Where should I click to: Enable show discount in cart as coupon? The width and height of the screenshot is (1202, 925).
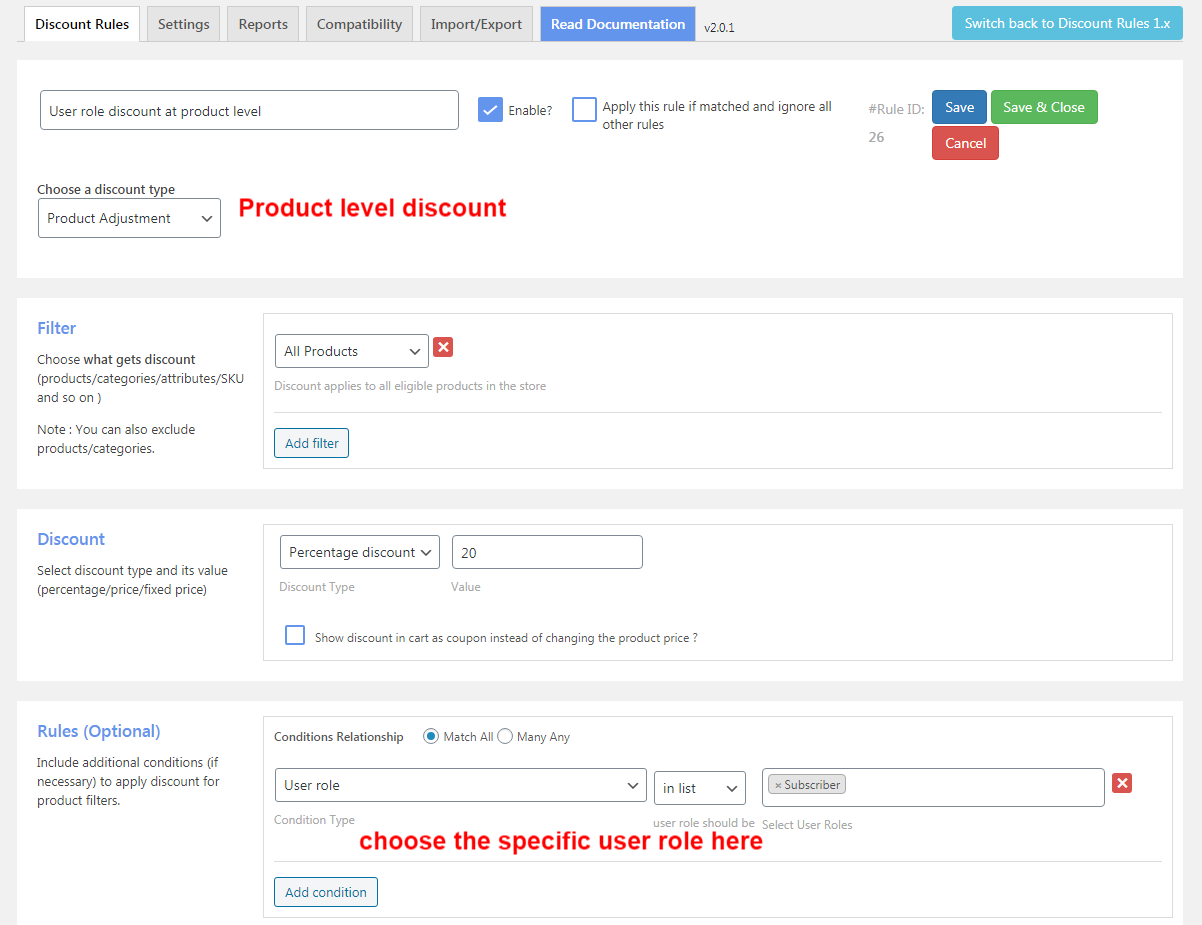tap(295, 636)
